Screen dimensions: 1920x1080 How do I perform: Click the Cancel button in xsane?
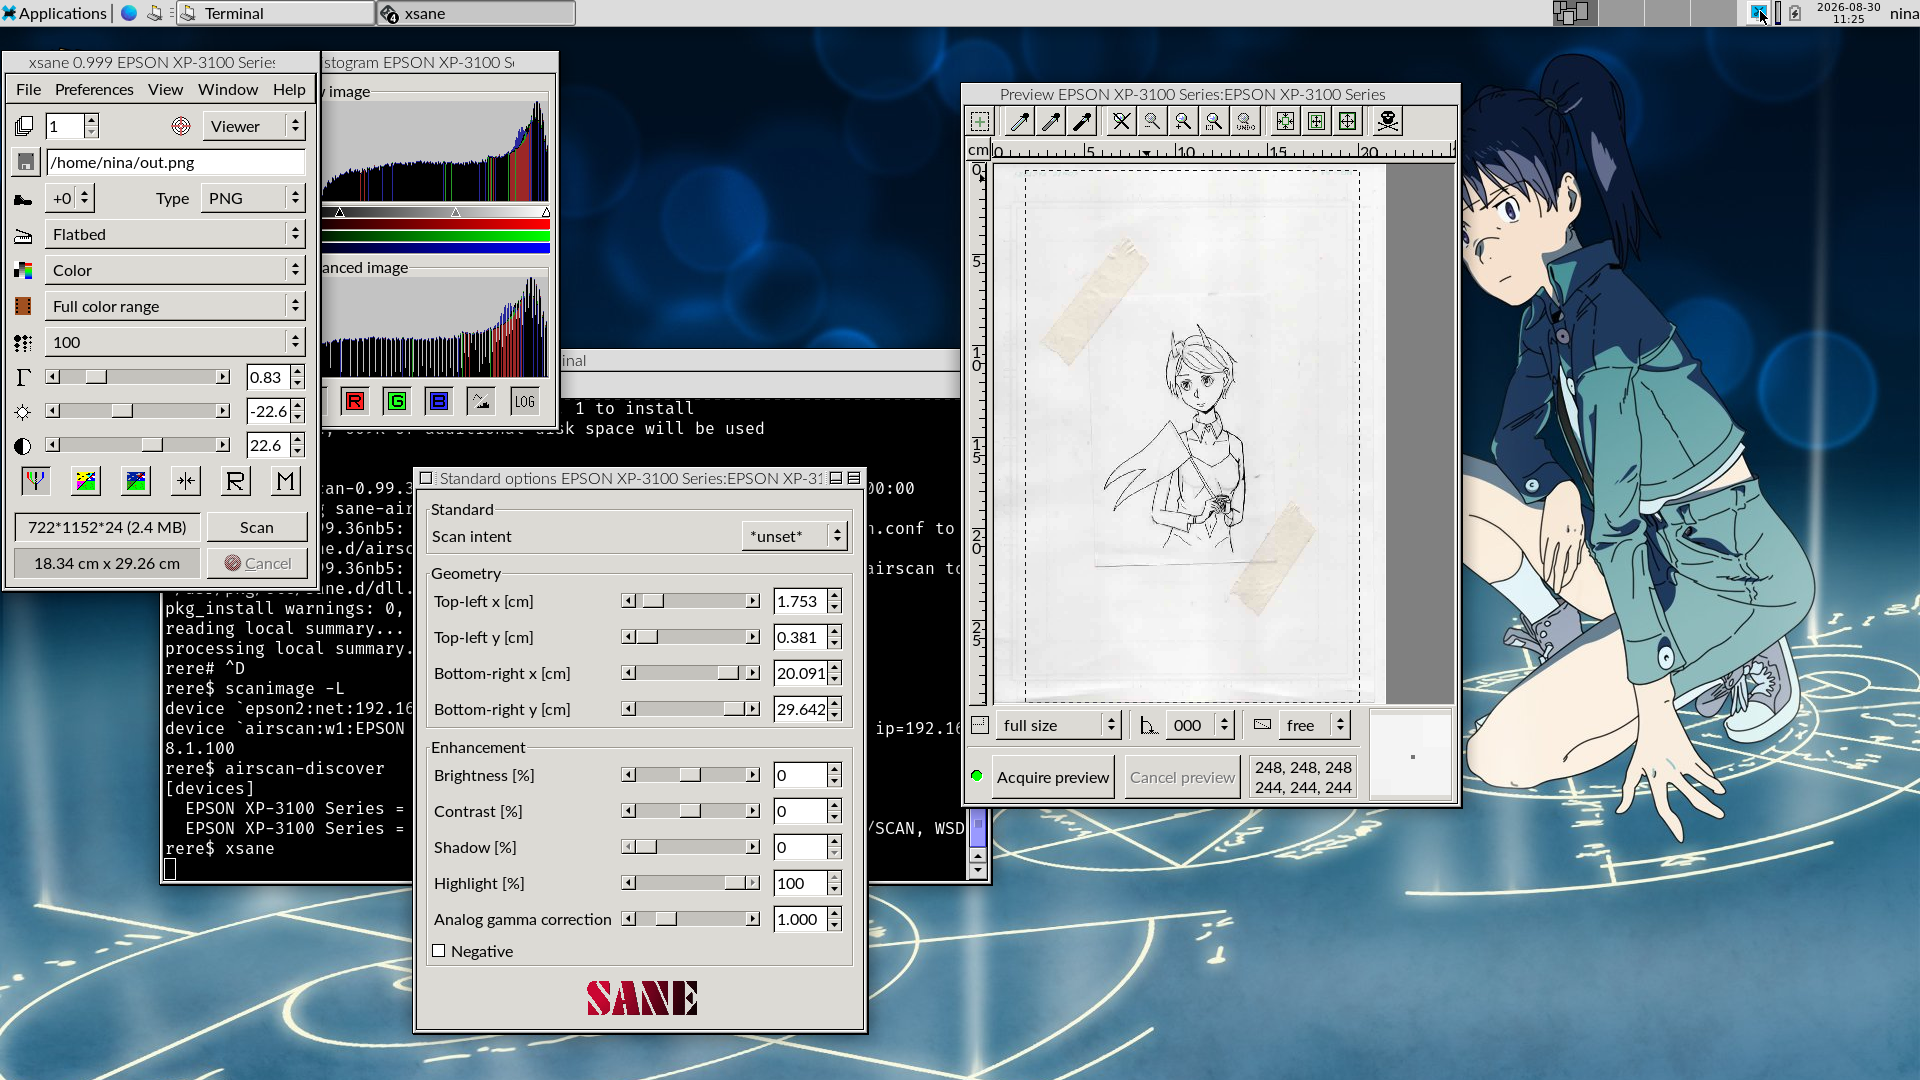257,563
